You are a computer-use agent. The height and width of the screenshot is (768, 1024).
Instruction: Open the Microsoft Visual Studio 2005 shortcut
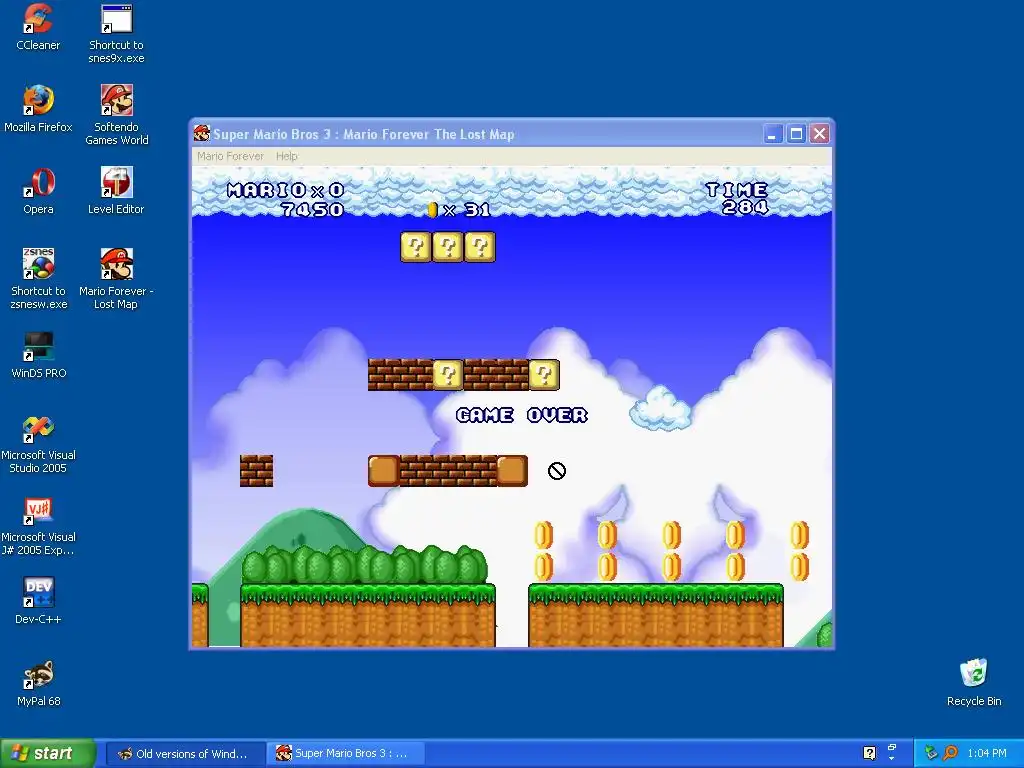[38, 443]
